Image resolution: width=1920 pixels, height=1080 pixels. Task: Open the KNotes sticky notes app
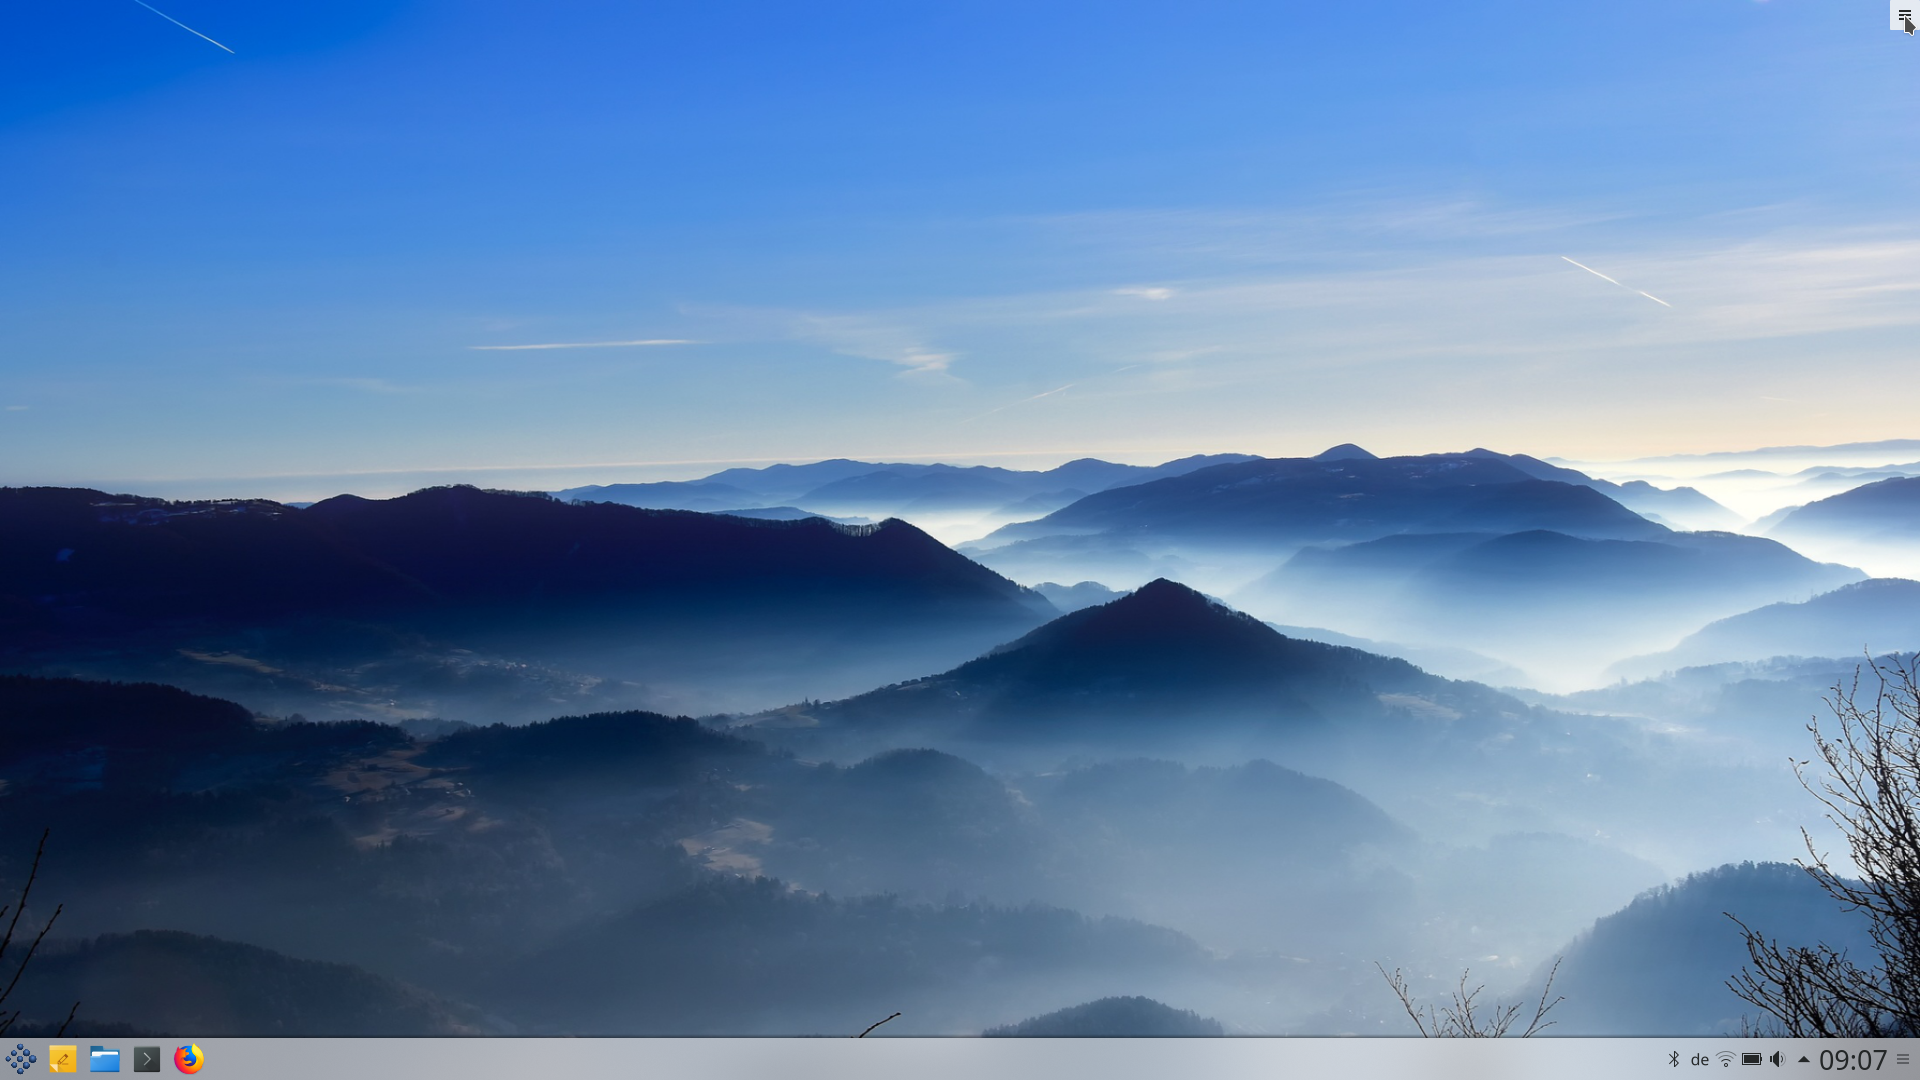(x=62, y=1059)
